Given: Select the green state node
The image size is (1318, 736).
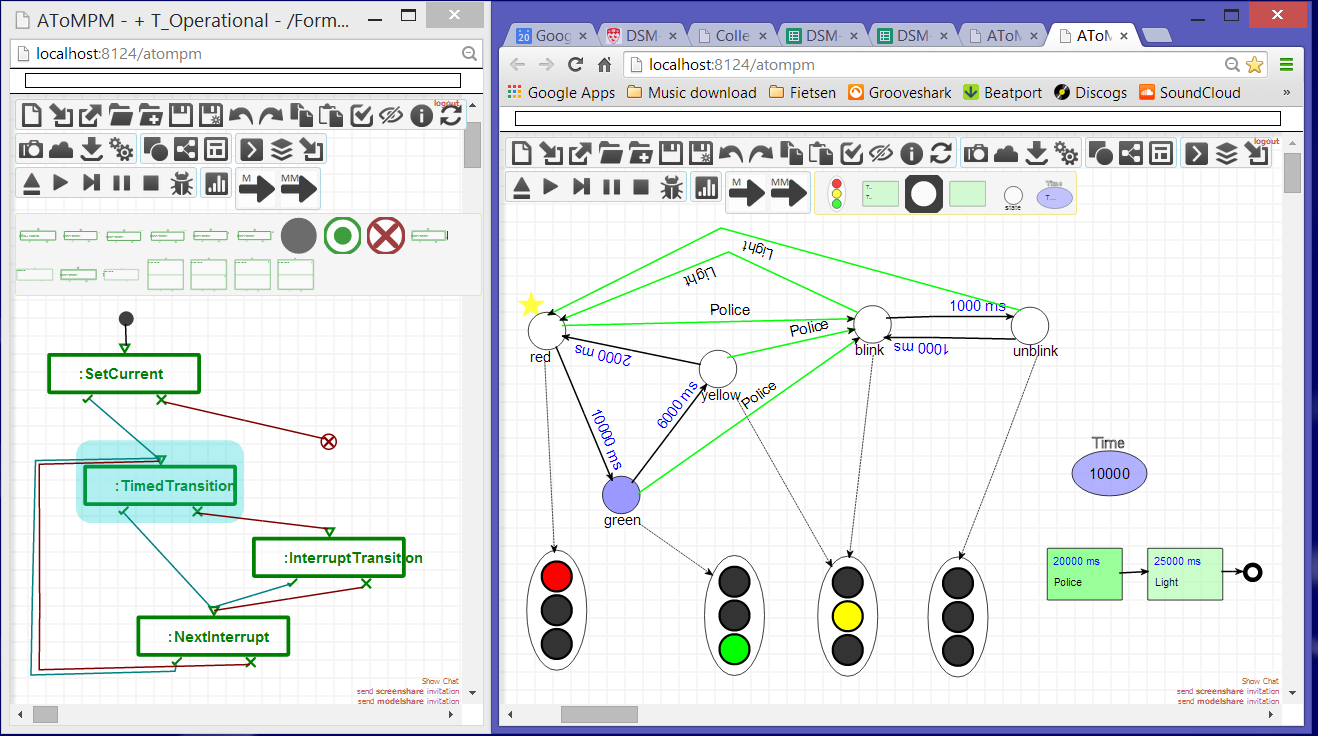Looking at the screenshot, I should (621, 494).
